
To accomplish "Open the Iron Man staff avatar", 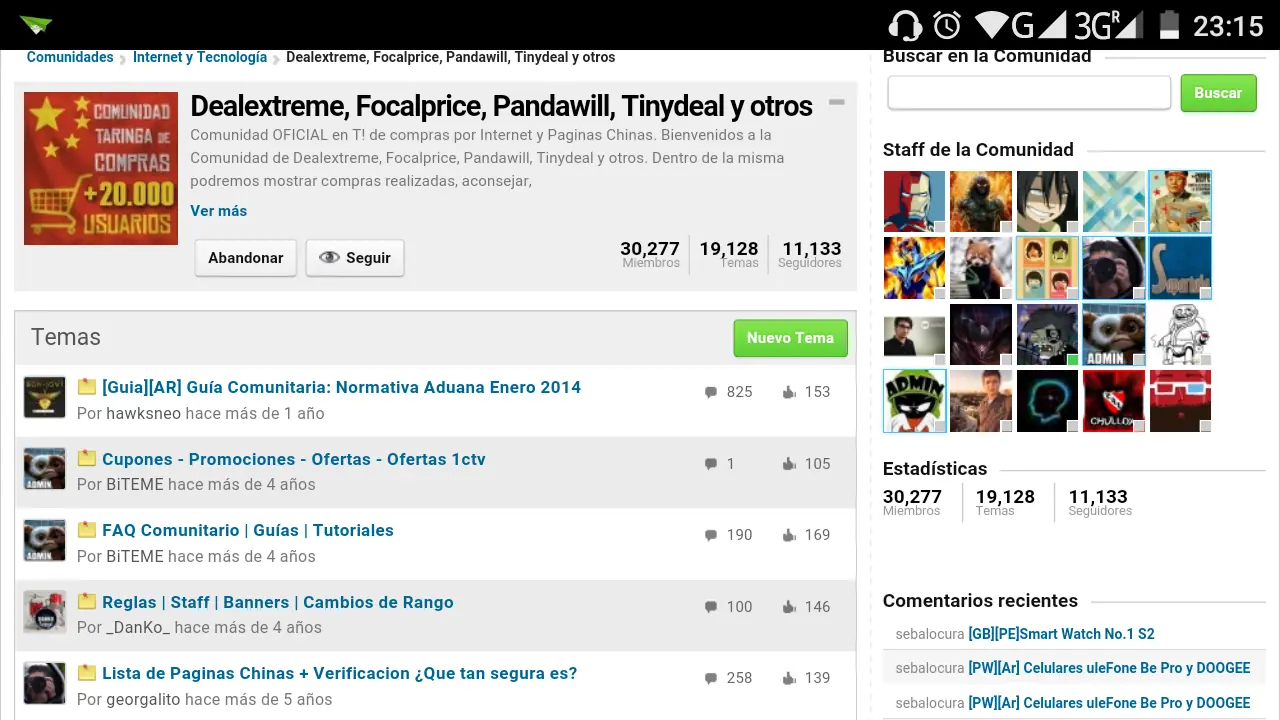I will pos(914,201).
